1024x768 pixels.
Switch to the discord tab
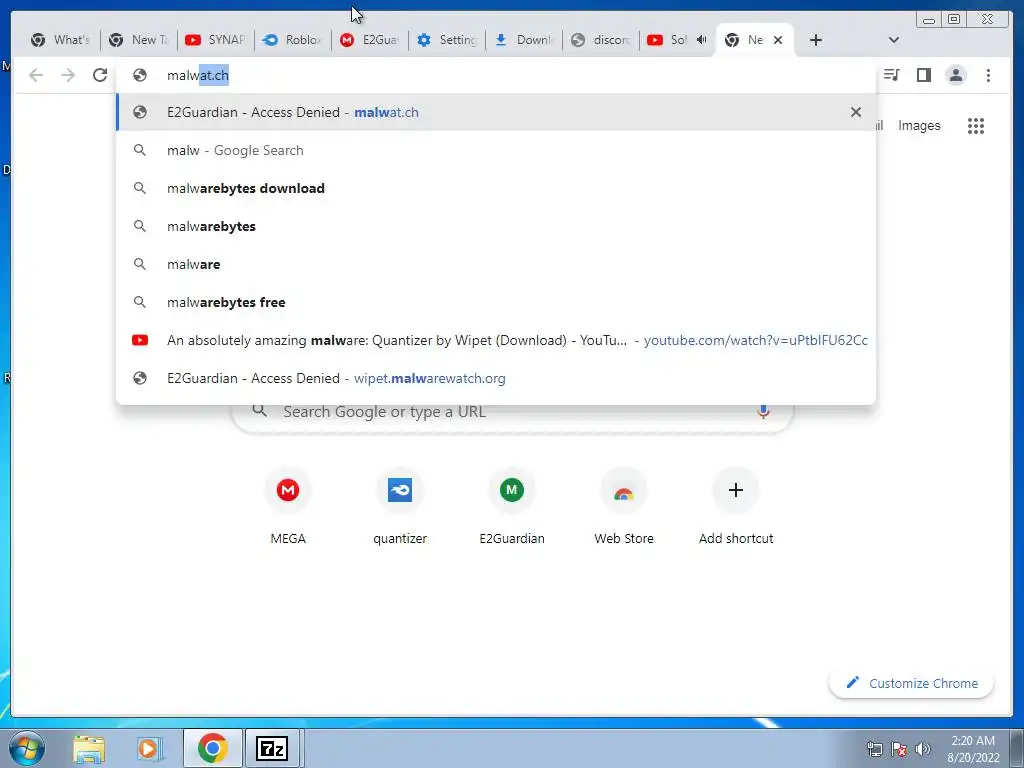[x=601, y=40]
